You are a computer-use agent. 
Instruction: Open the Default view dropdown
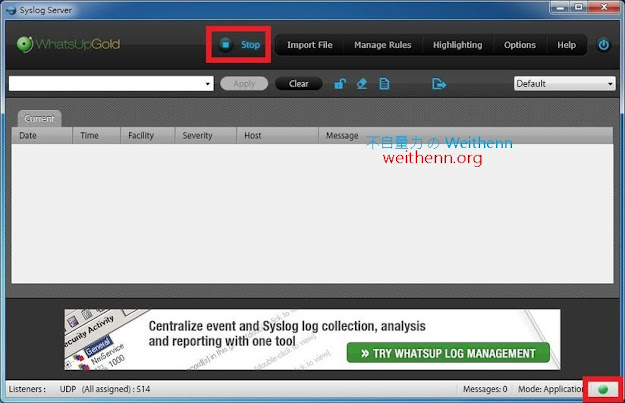coord(564,83)
